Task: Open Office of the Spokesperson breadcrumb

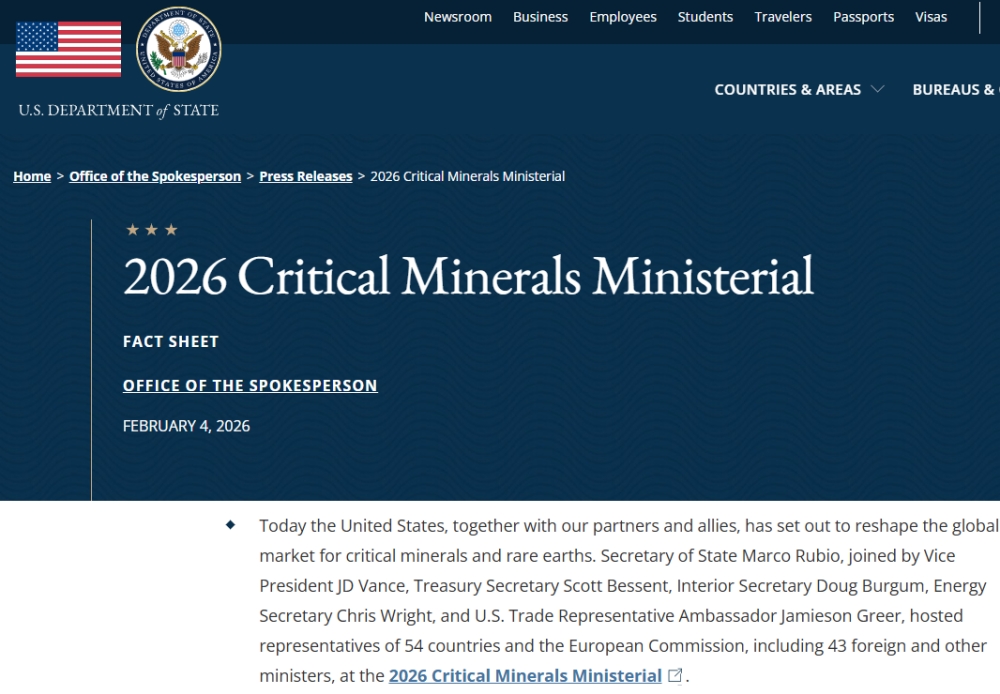Action: pos(155,176)
